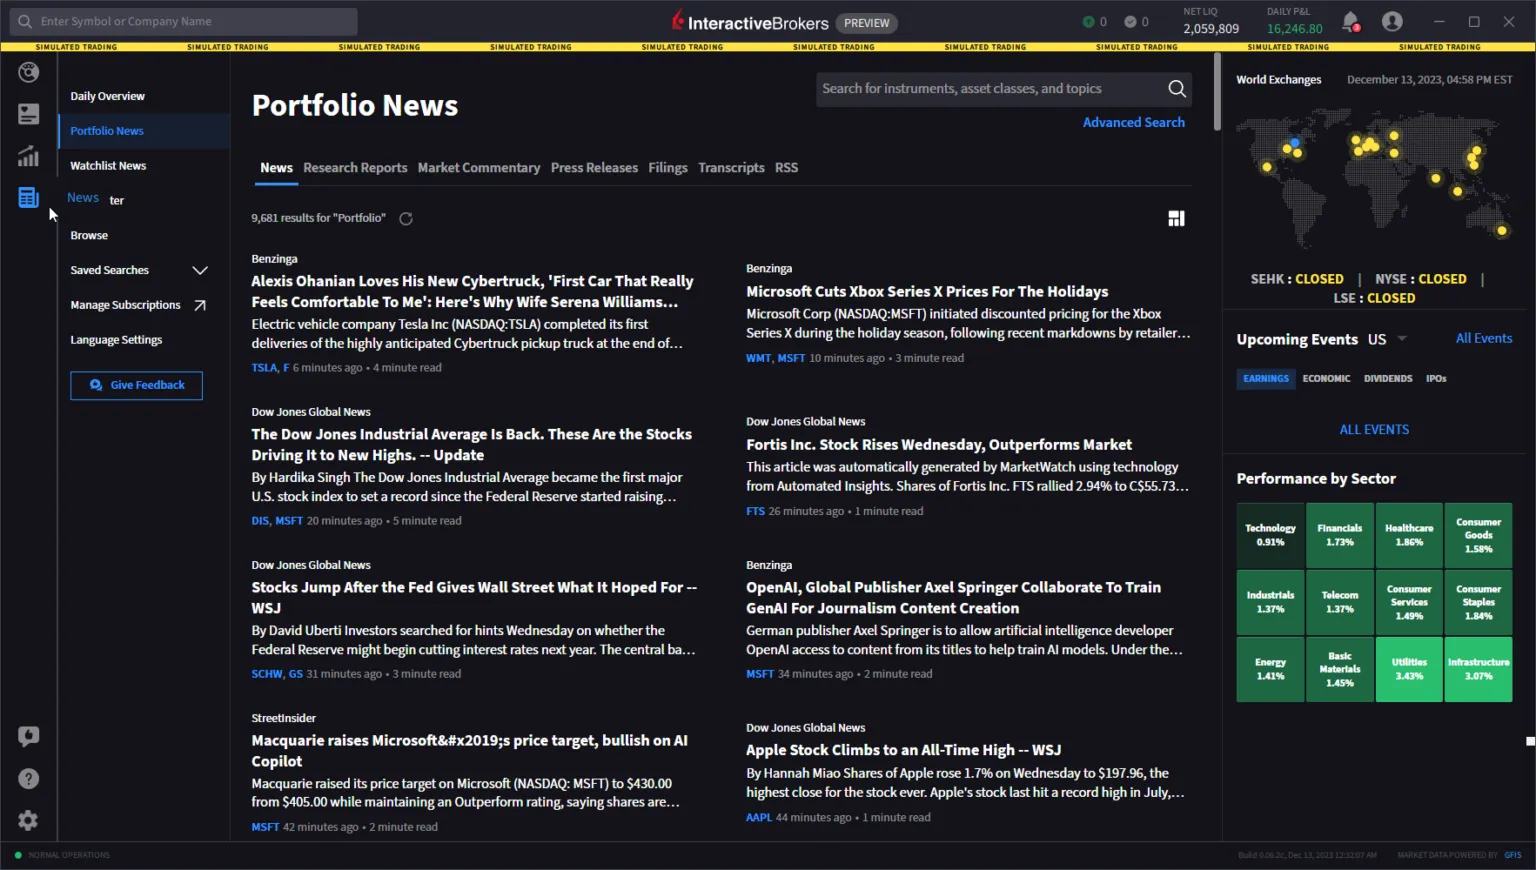1536x870 pixels.
Task: Open the portfolio pie chart sidebar icon
Action: (28, 72)
